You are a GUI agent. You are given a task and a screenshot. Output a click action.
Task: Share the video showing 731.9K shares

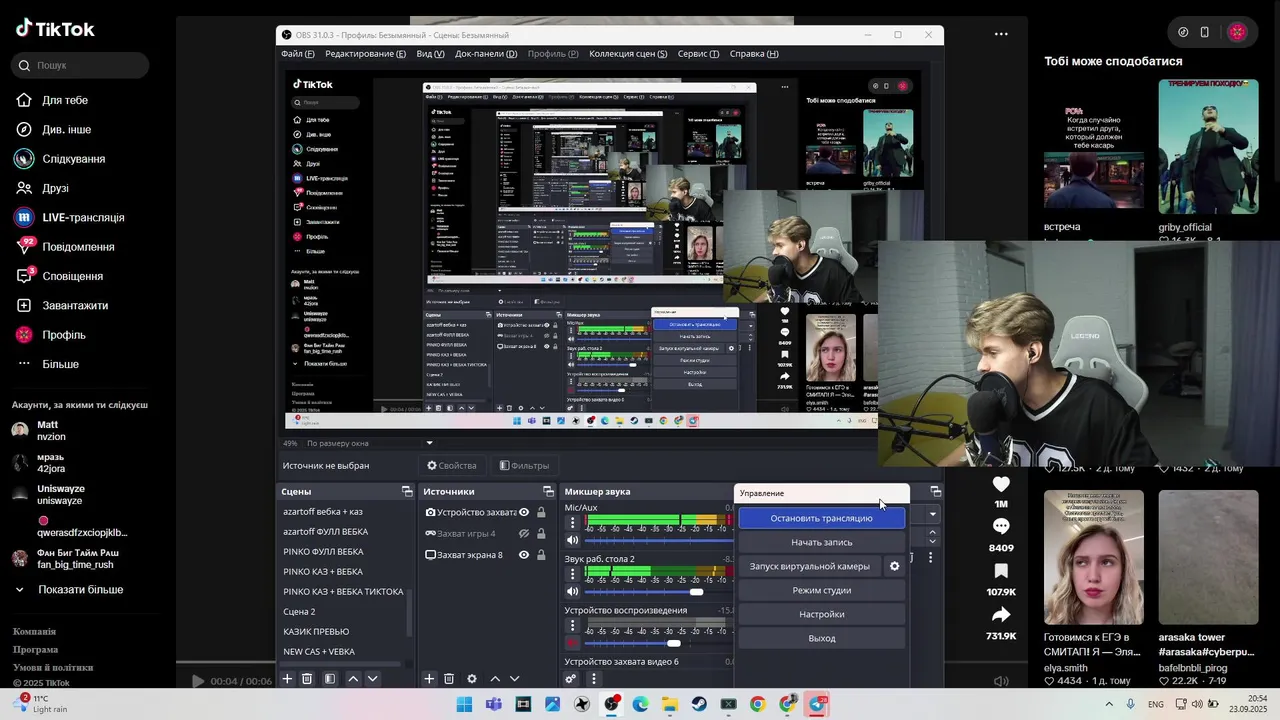point(1001,615)
